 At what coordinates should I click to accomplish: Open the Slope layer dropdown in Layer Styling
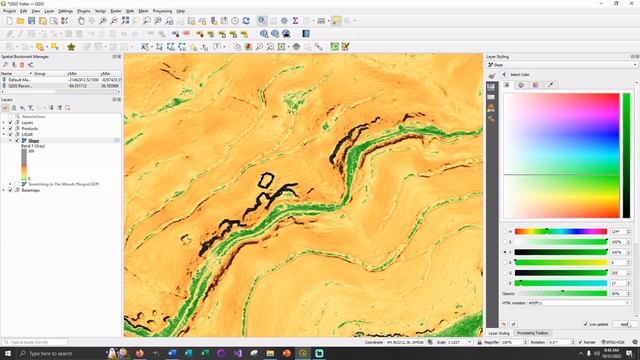point(562,65)
